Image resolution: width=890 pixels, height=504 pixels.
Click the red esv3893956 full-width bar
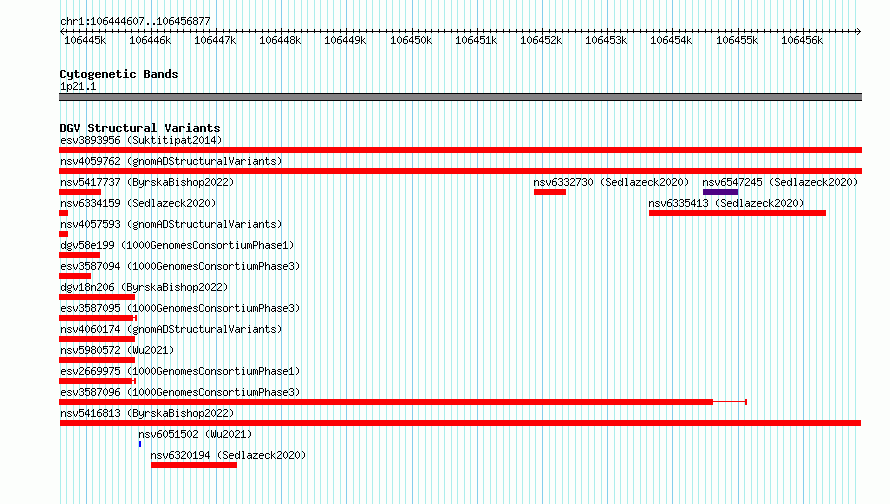pos(460,150)
